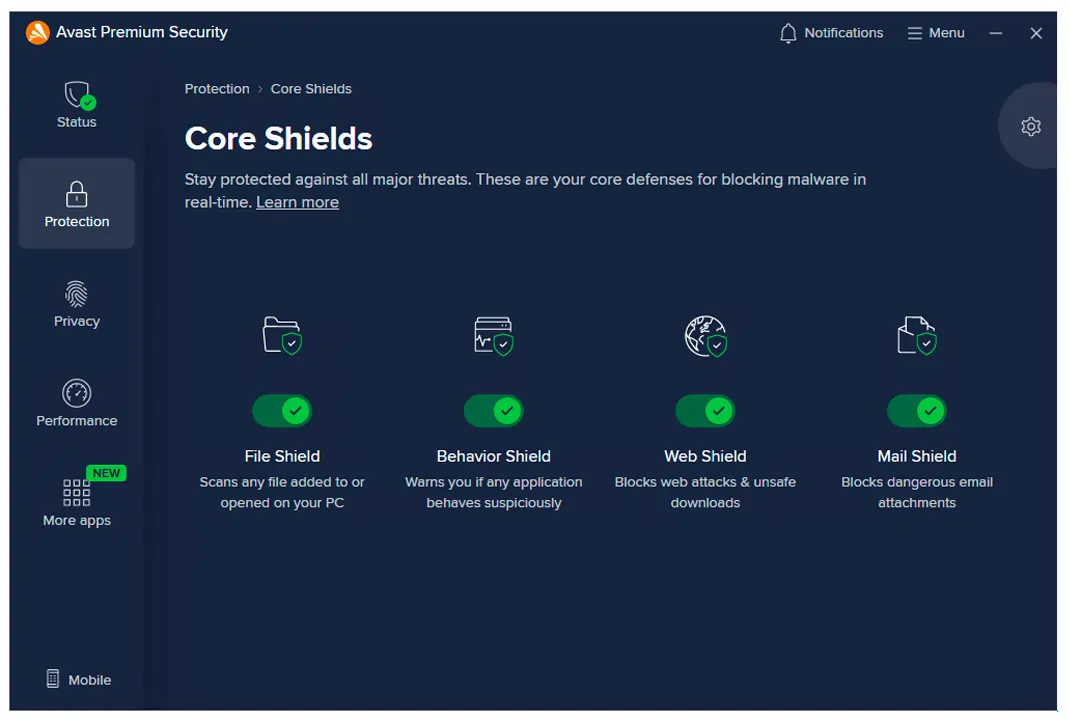Open the Status shield icon
Viewport: 1069px width, 721px height.
point(79,95)
